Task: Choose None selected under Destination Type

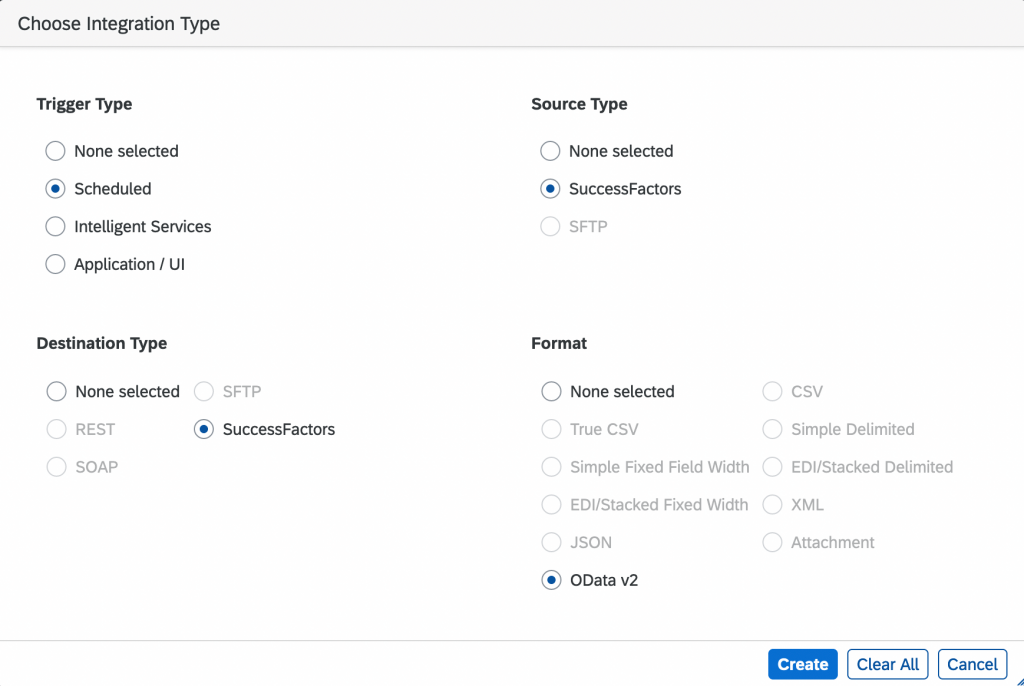Action: pos(57,391)
